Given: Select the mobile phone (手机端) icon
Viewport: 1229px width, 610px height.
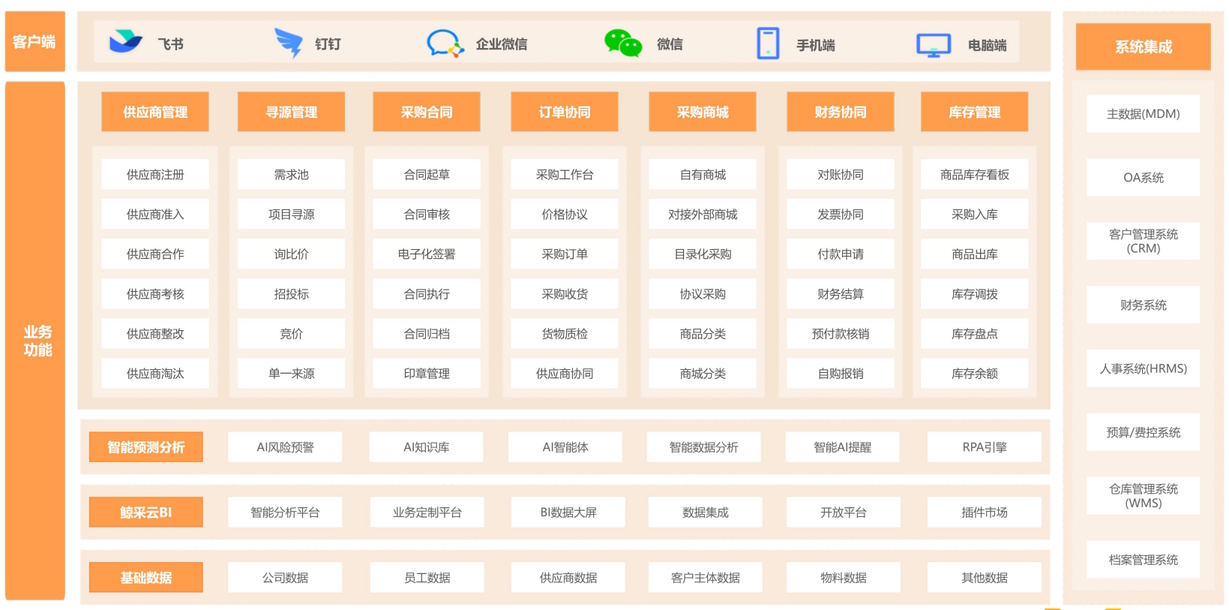Looking at the screenshot, I should point(768,44).
